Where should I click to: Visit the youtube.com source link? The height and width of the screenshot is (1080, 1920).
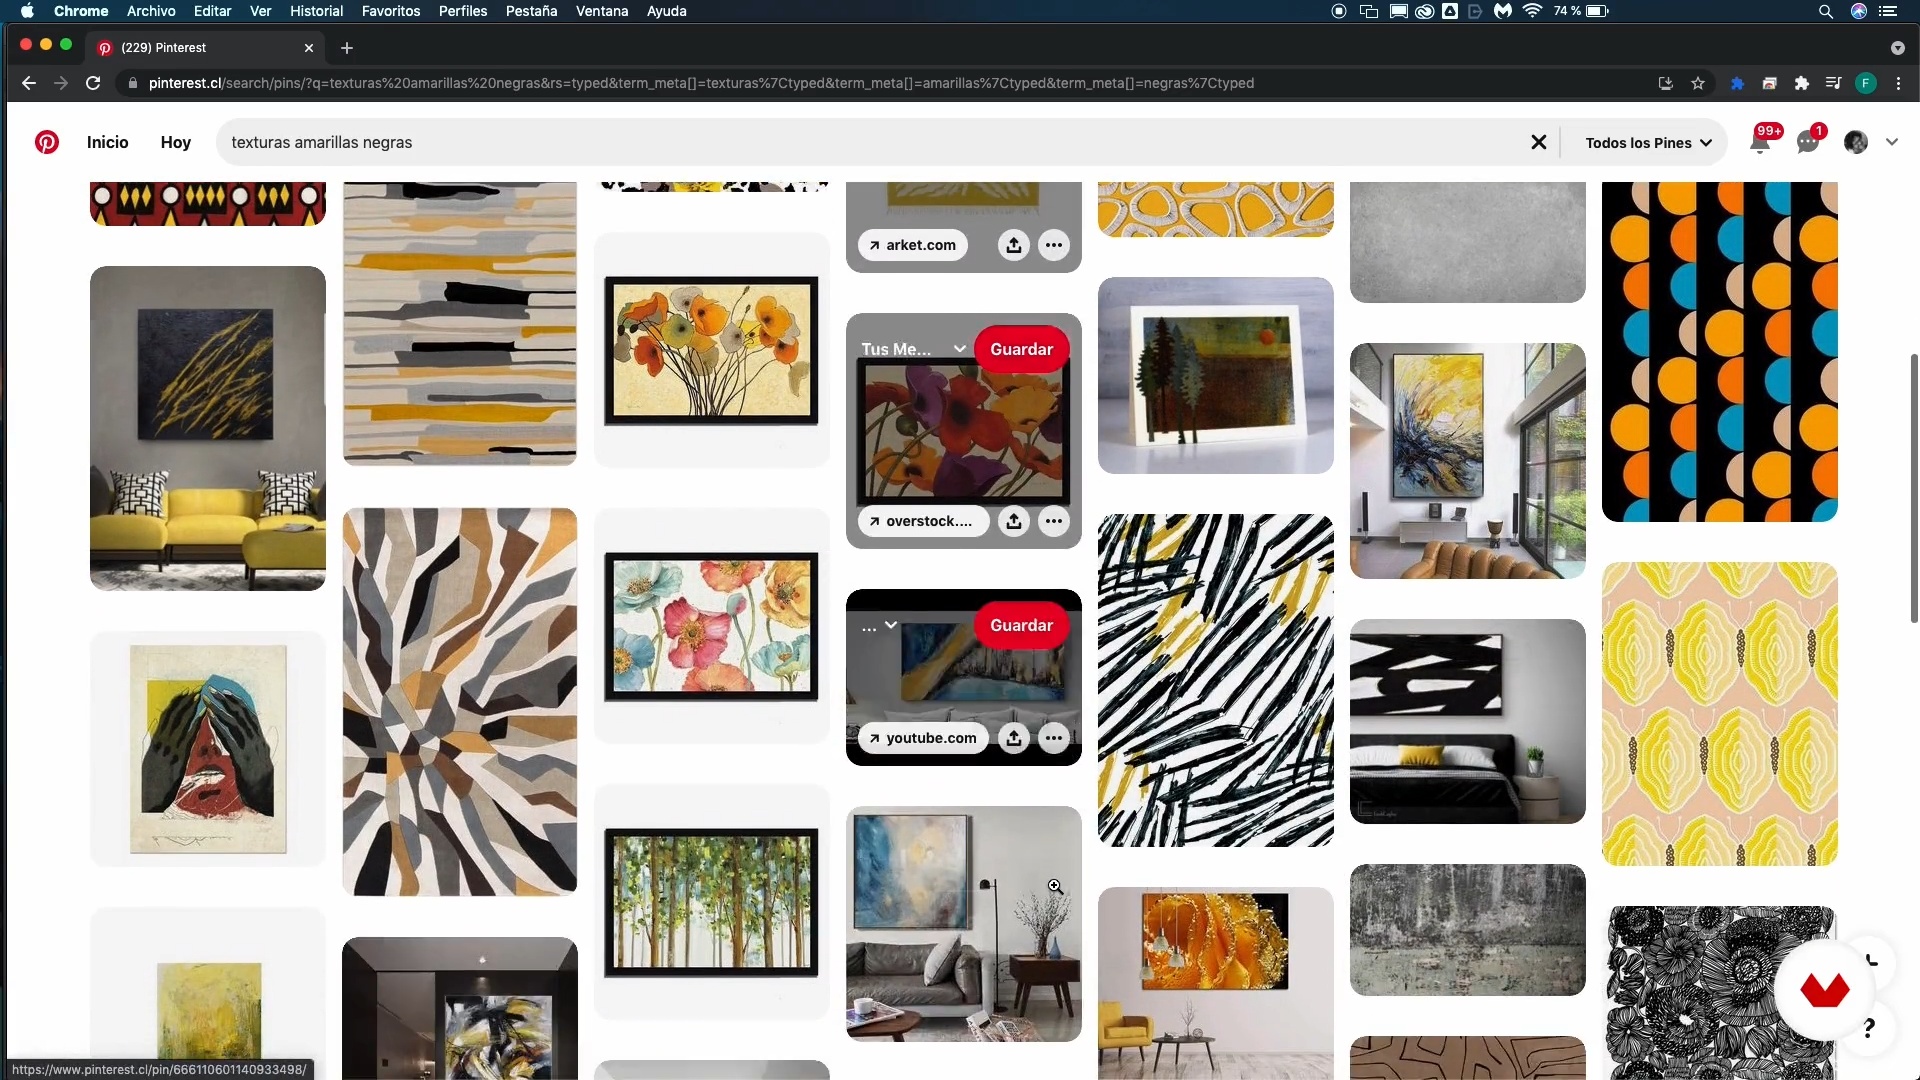(923, 738)
